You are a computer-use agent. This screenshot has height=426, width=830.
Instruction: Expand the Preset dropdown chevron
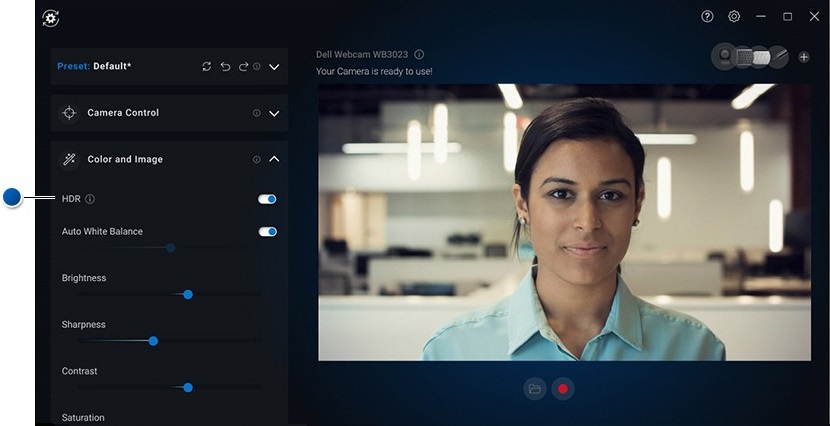click(274, 67)
